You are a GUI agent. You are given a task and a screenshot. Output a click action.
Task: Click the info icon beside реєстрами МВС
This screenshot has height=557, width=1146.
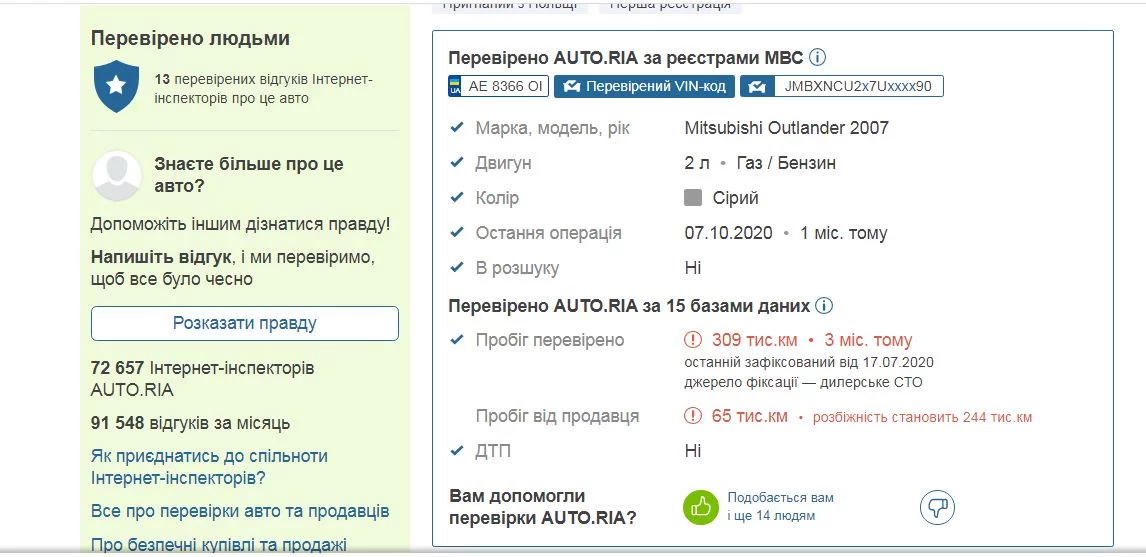pos(817,58)
